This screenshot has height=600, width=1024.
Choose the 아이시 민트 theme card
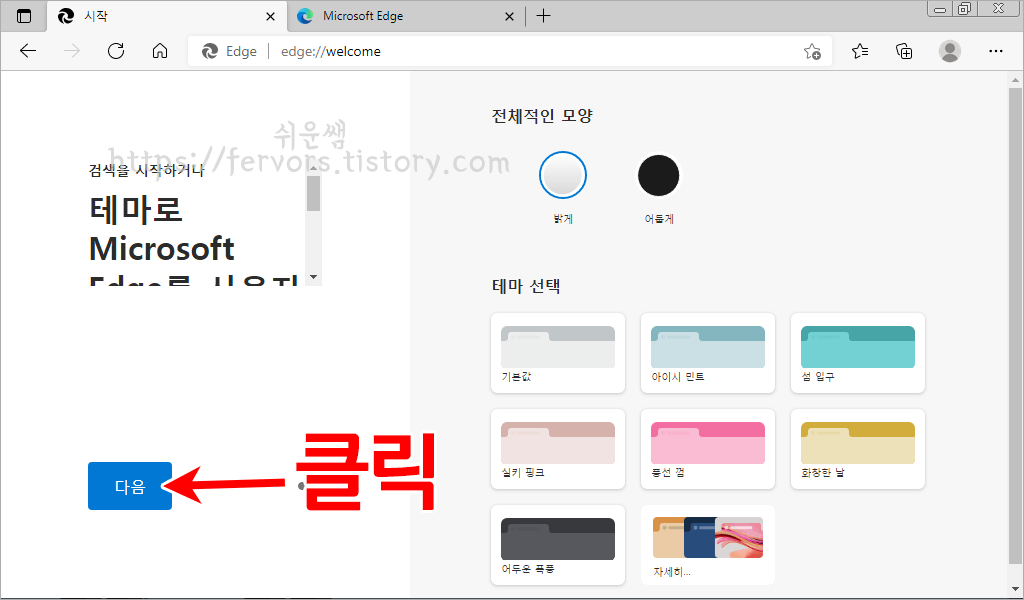click(x=708, y=353)
